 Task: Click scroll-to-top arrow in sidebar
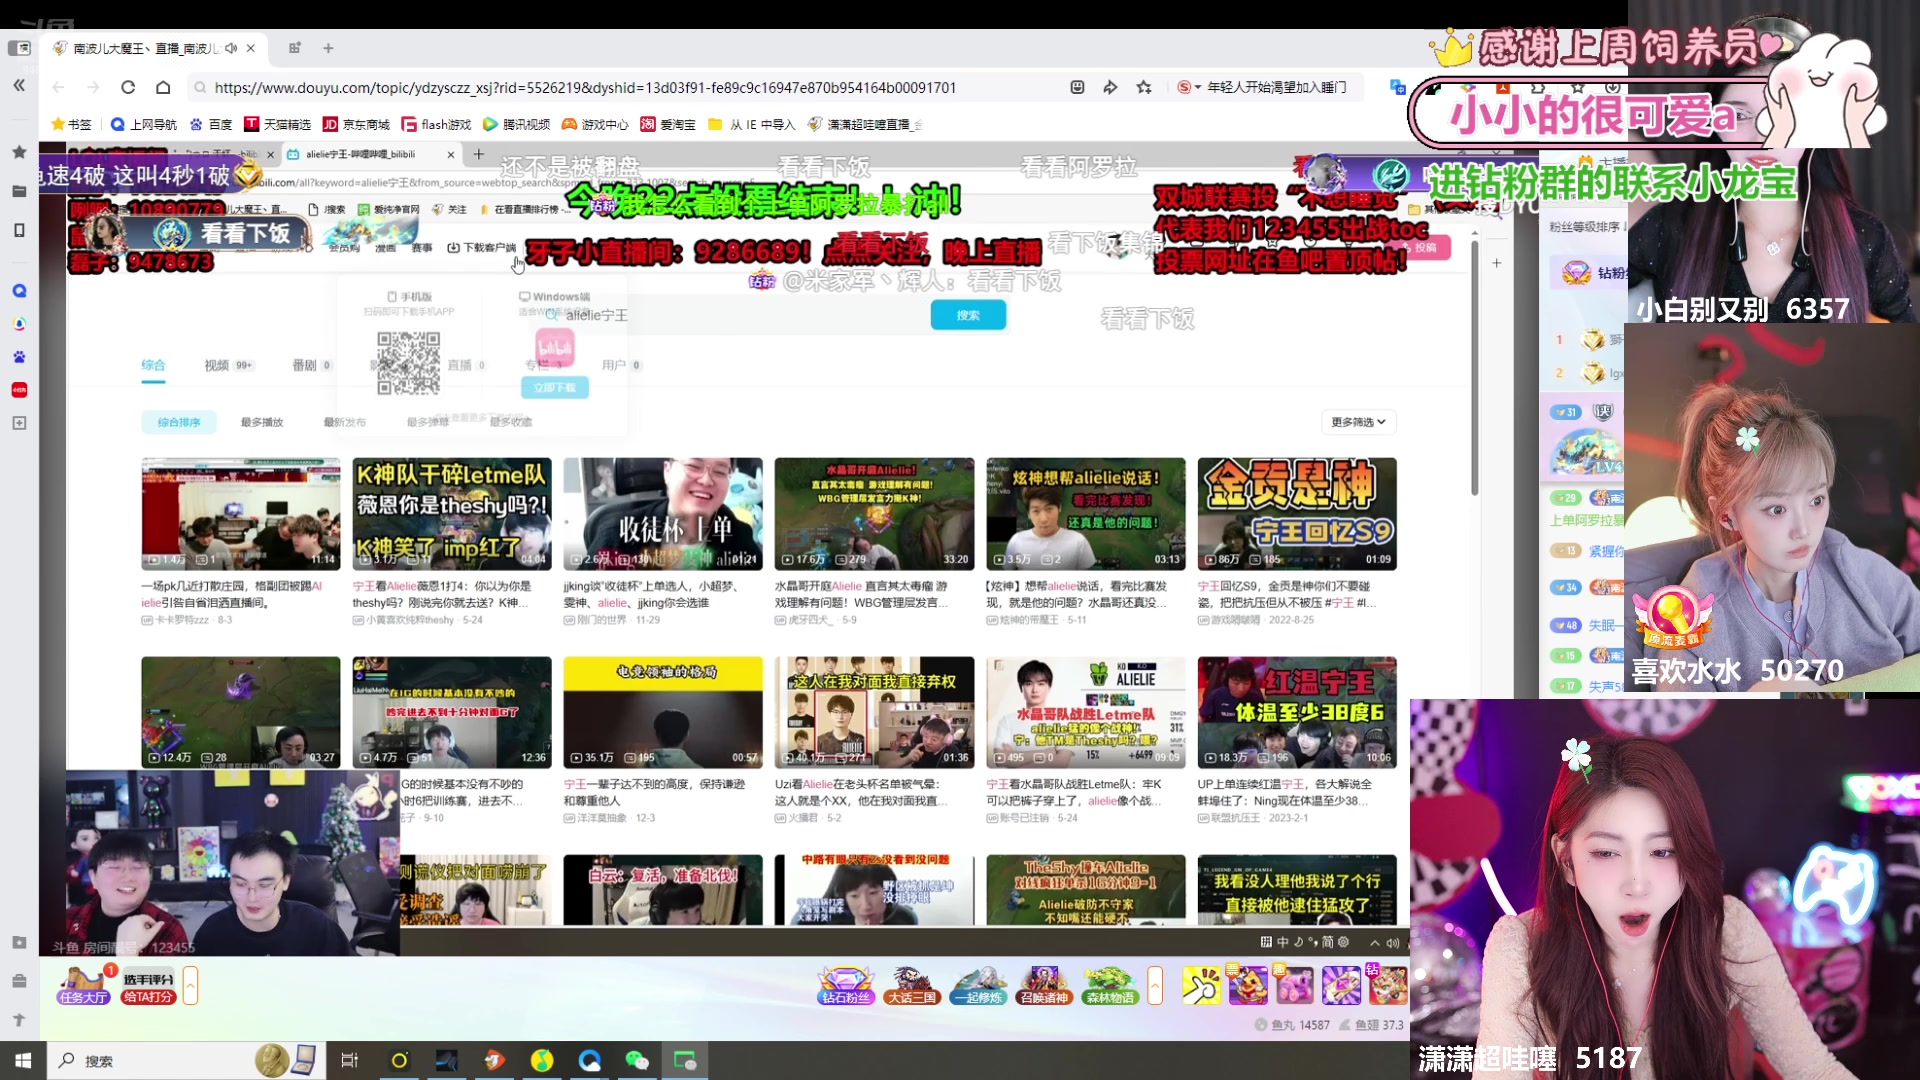(19, 1020)
